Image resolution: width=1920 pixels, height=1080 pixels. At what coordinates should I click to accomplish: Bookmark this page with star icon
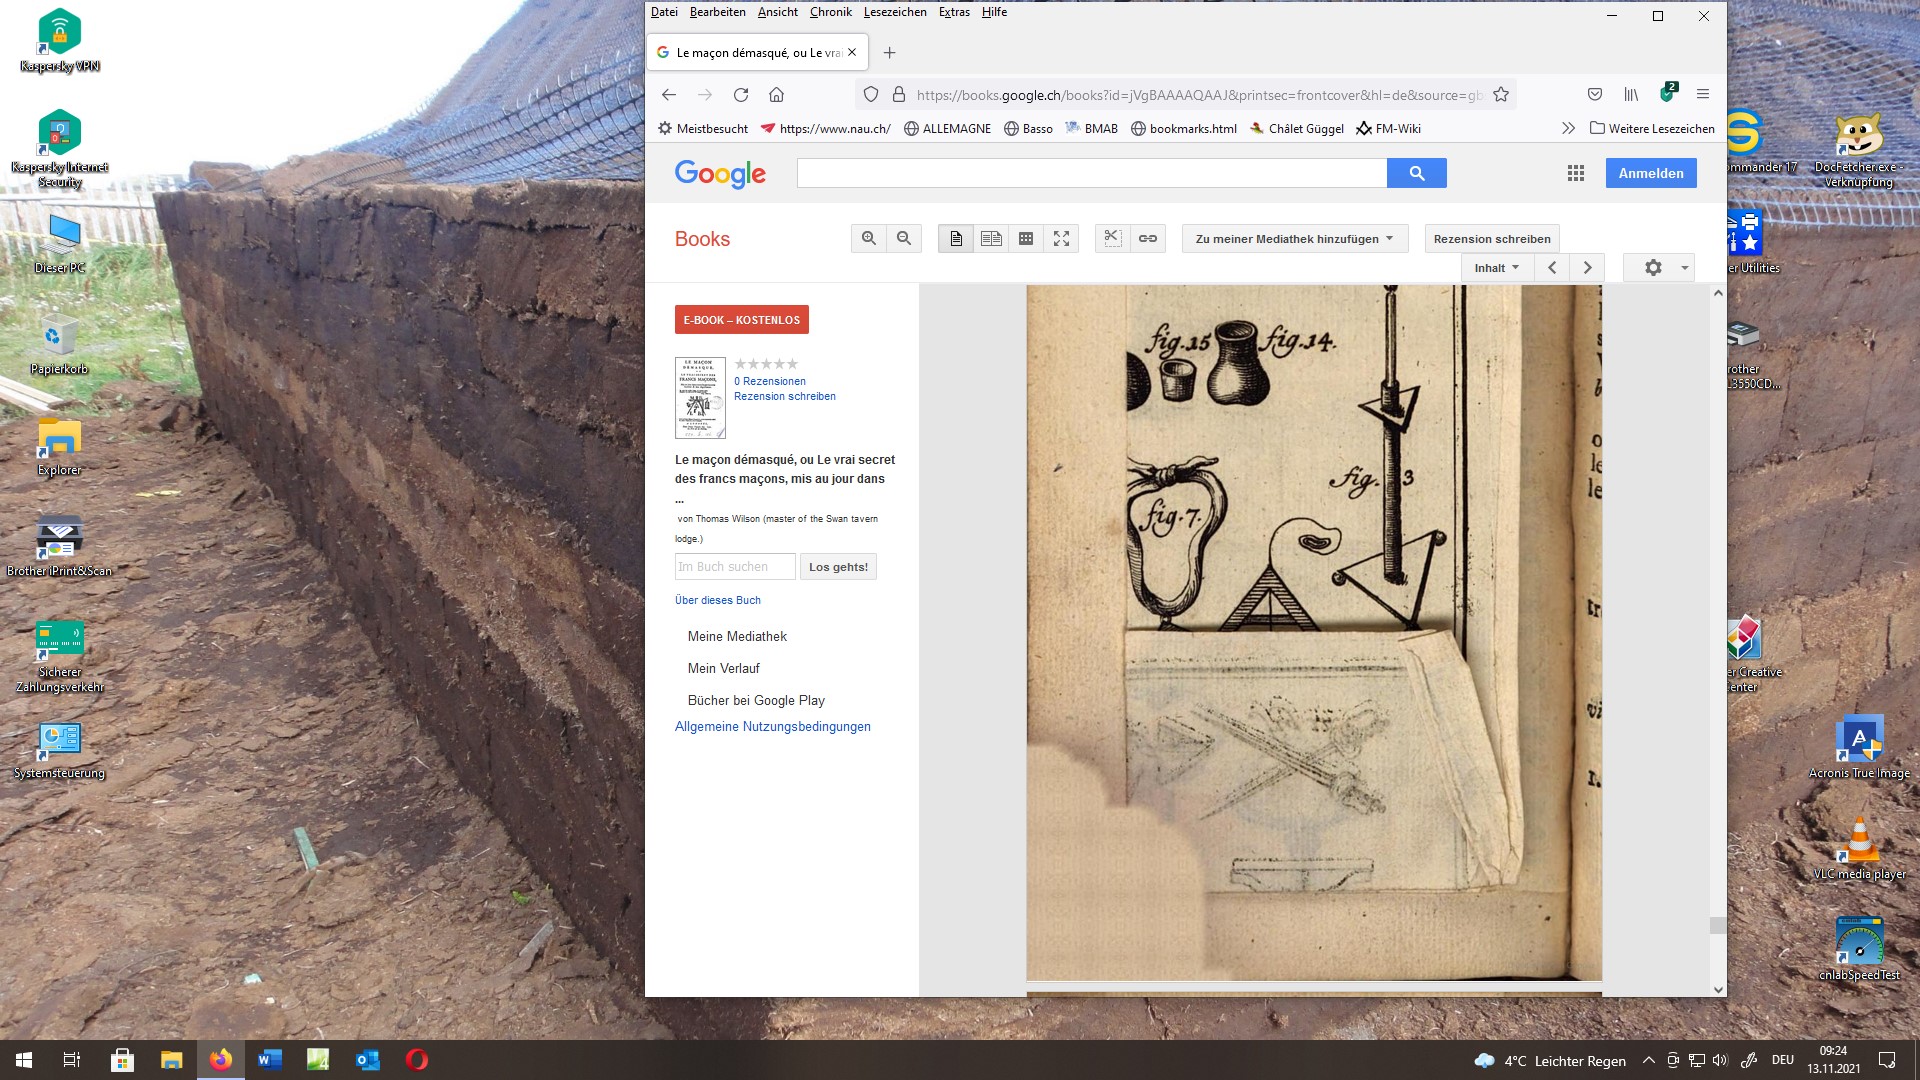point(1501,95)
